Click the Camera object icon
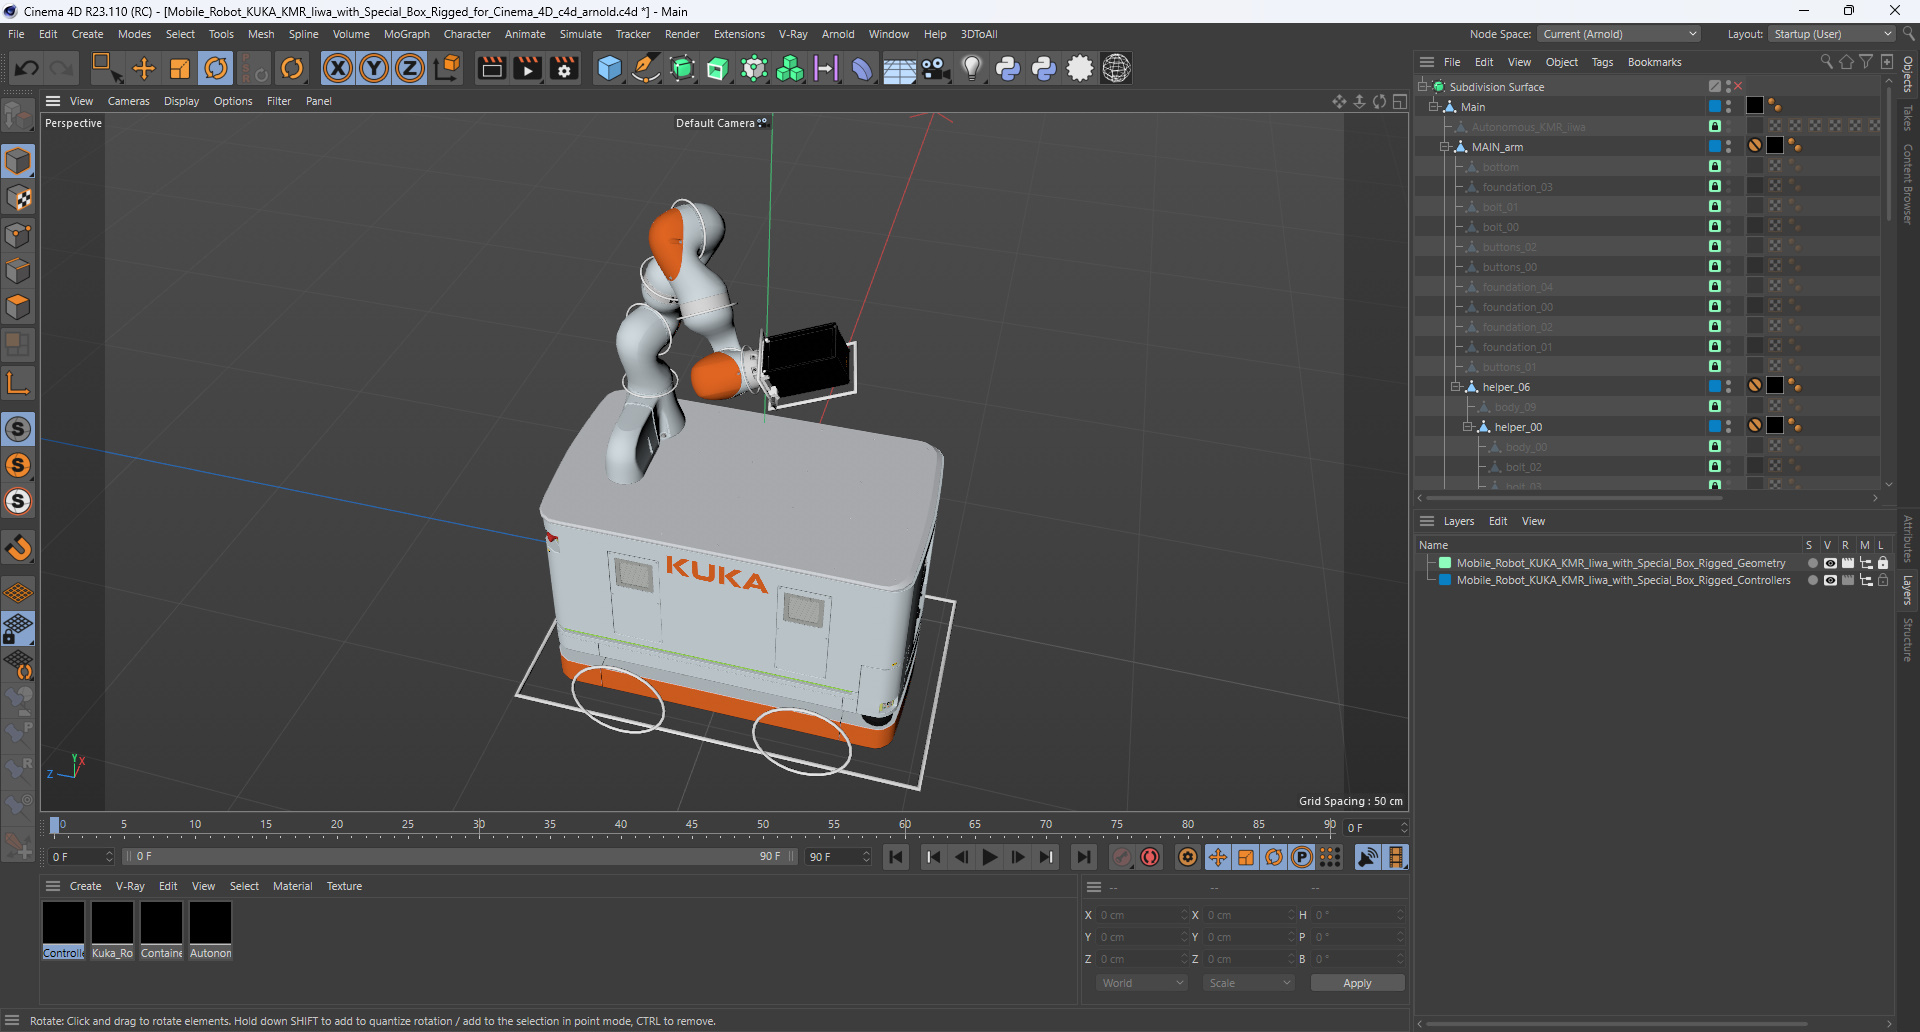This screenshot has height=1032, width=1920. point(936,68)
